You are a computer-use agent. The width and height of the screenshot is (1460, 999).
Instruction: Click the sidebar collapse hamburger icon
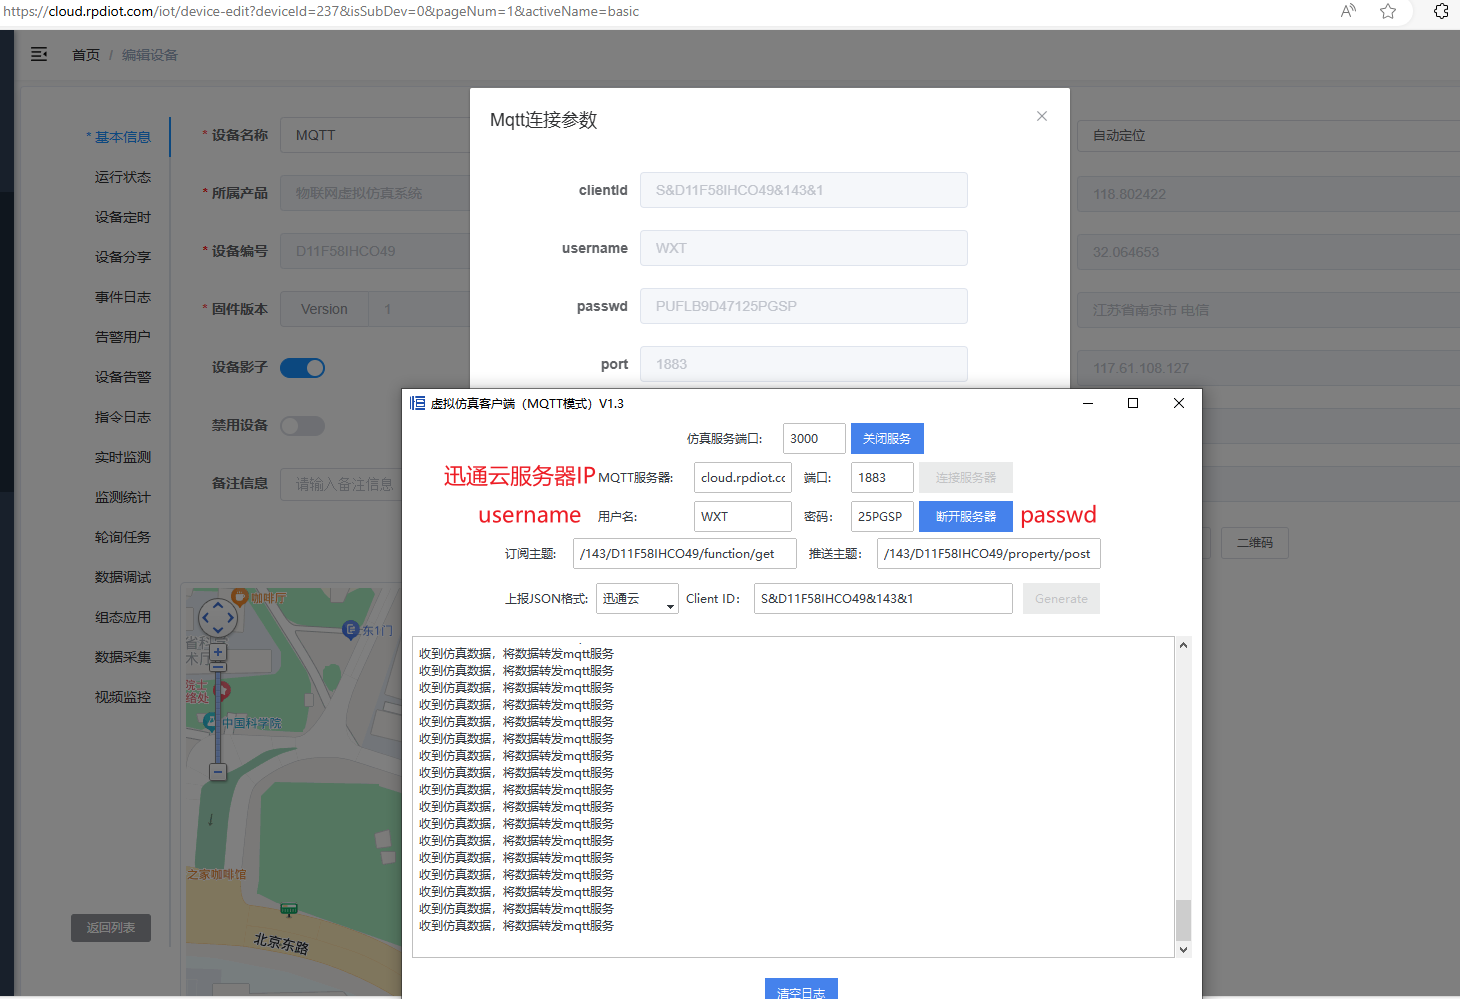click(39, 55)
